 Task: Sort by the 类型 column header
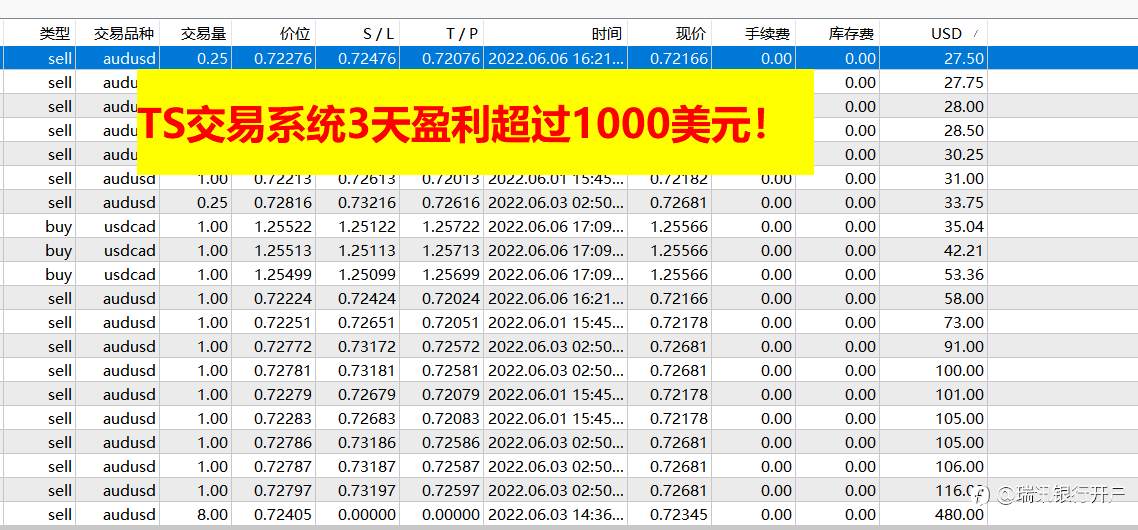(x=55, y=33)
